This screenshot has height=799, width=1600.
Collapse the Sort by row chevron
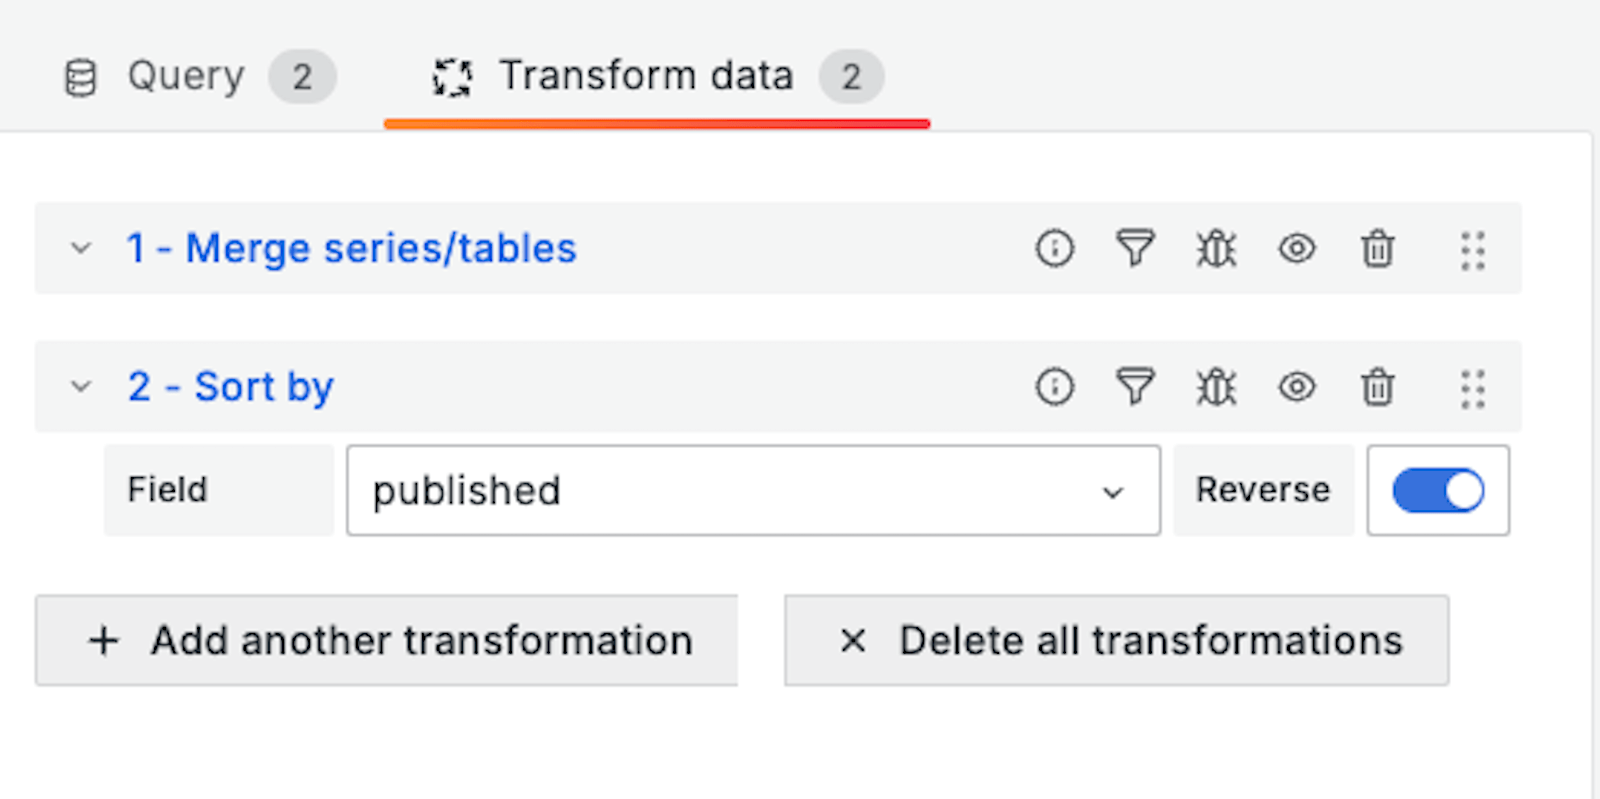81,386
